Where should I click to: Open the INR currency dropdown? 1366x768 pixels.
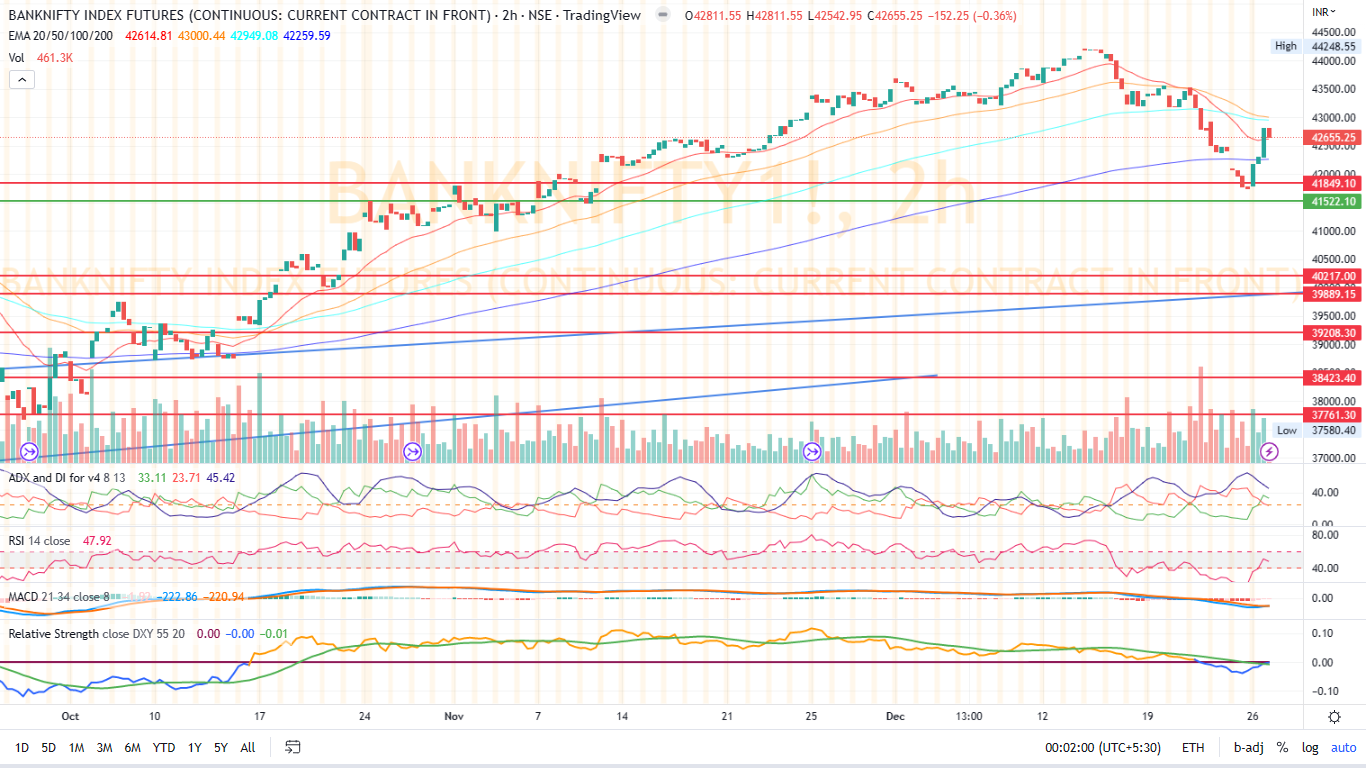1324,12
